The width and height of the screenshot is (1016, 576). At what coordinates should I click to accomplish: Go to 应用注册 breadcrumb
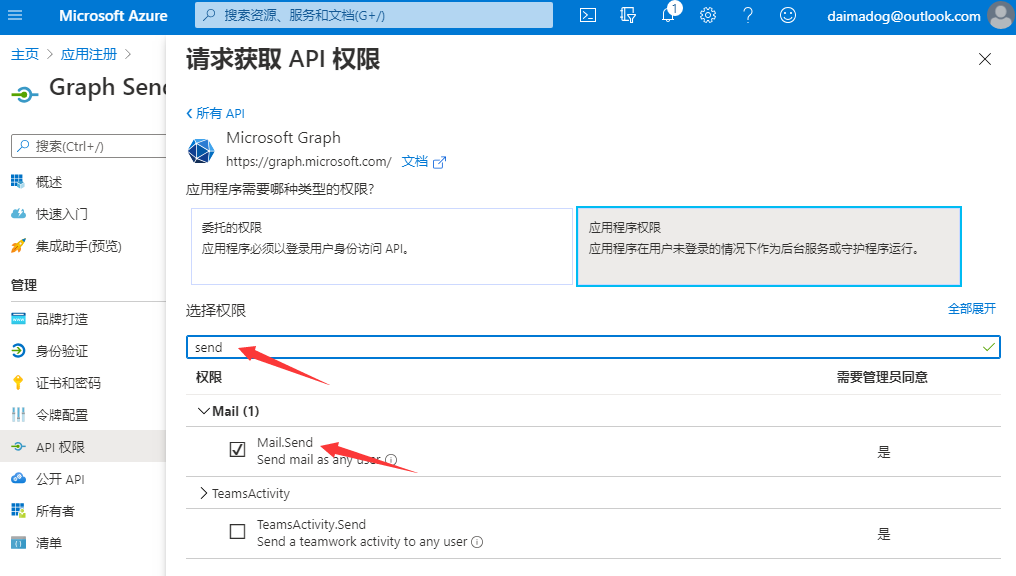tap(89, 54)
